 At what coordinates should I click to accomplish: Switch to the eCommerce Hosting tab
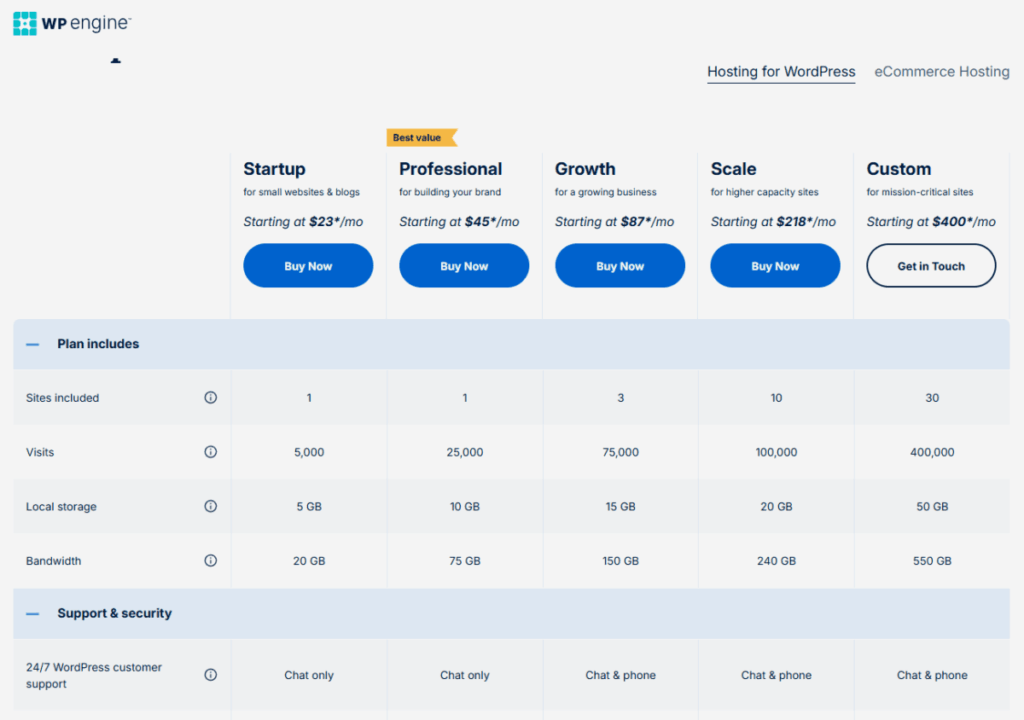pyautogui.click(x=941, y=72)
